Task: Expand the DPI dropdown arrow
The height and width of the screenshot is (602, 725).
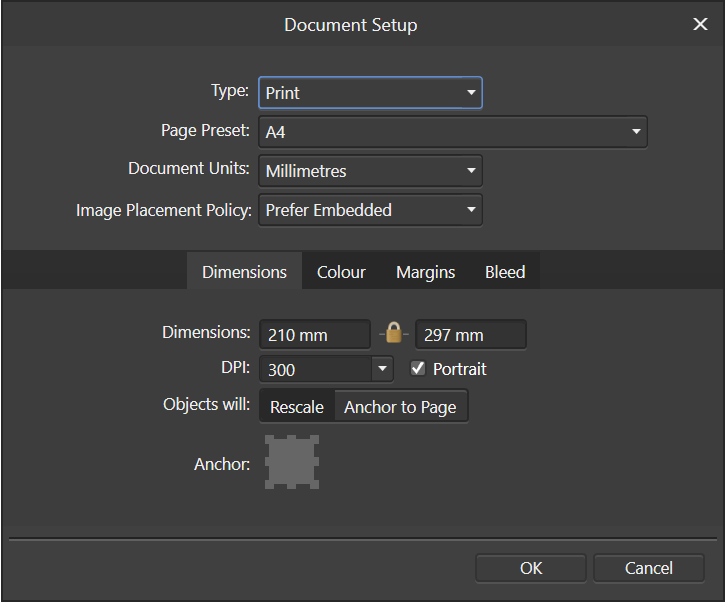Action: tap(382, 369)
